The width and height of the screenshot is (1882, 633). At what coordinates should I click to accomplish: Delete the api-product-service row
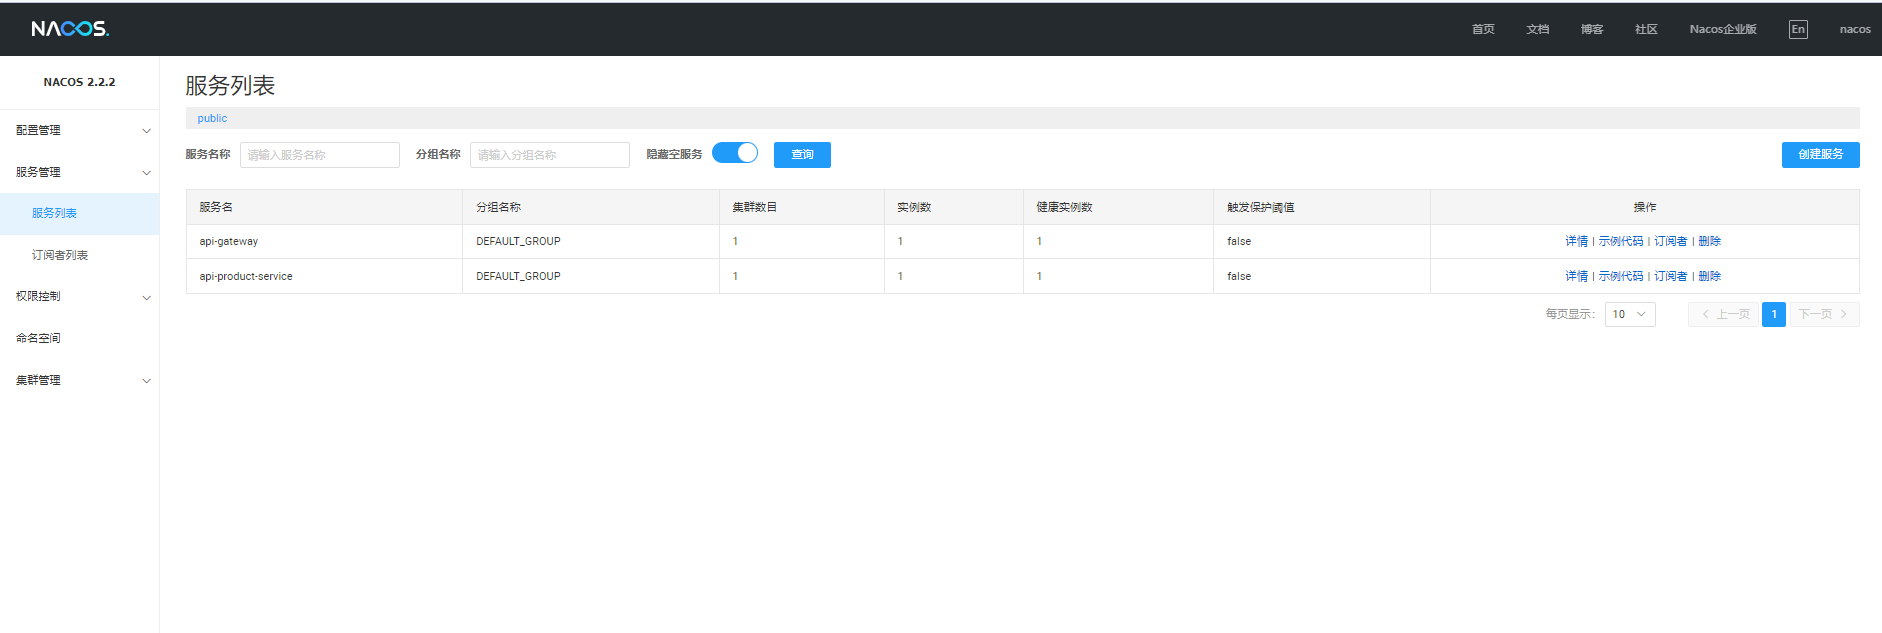click(x=1709, y=276)
